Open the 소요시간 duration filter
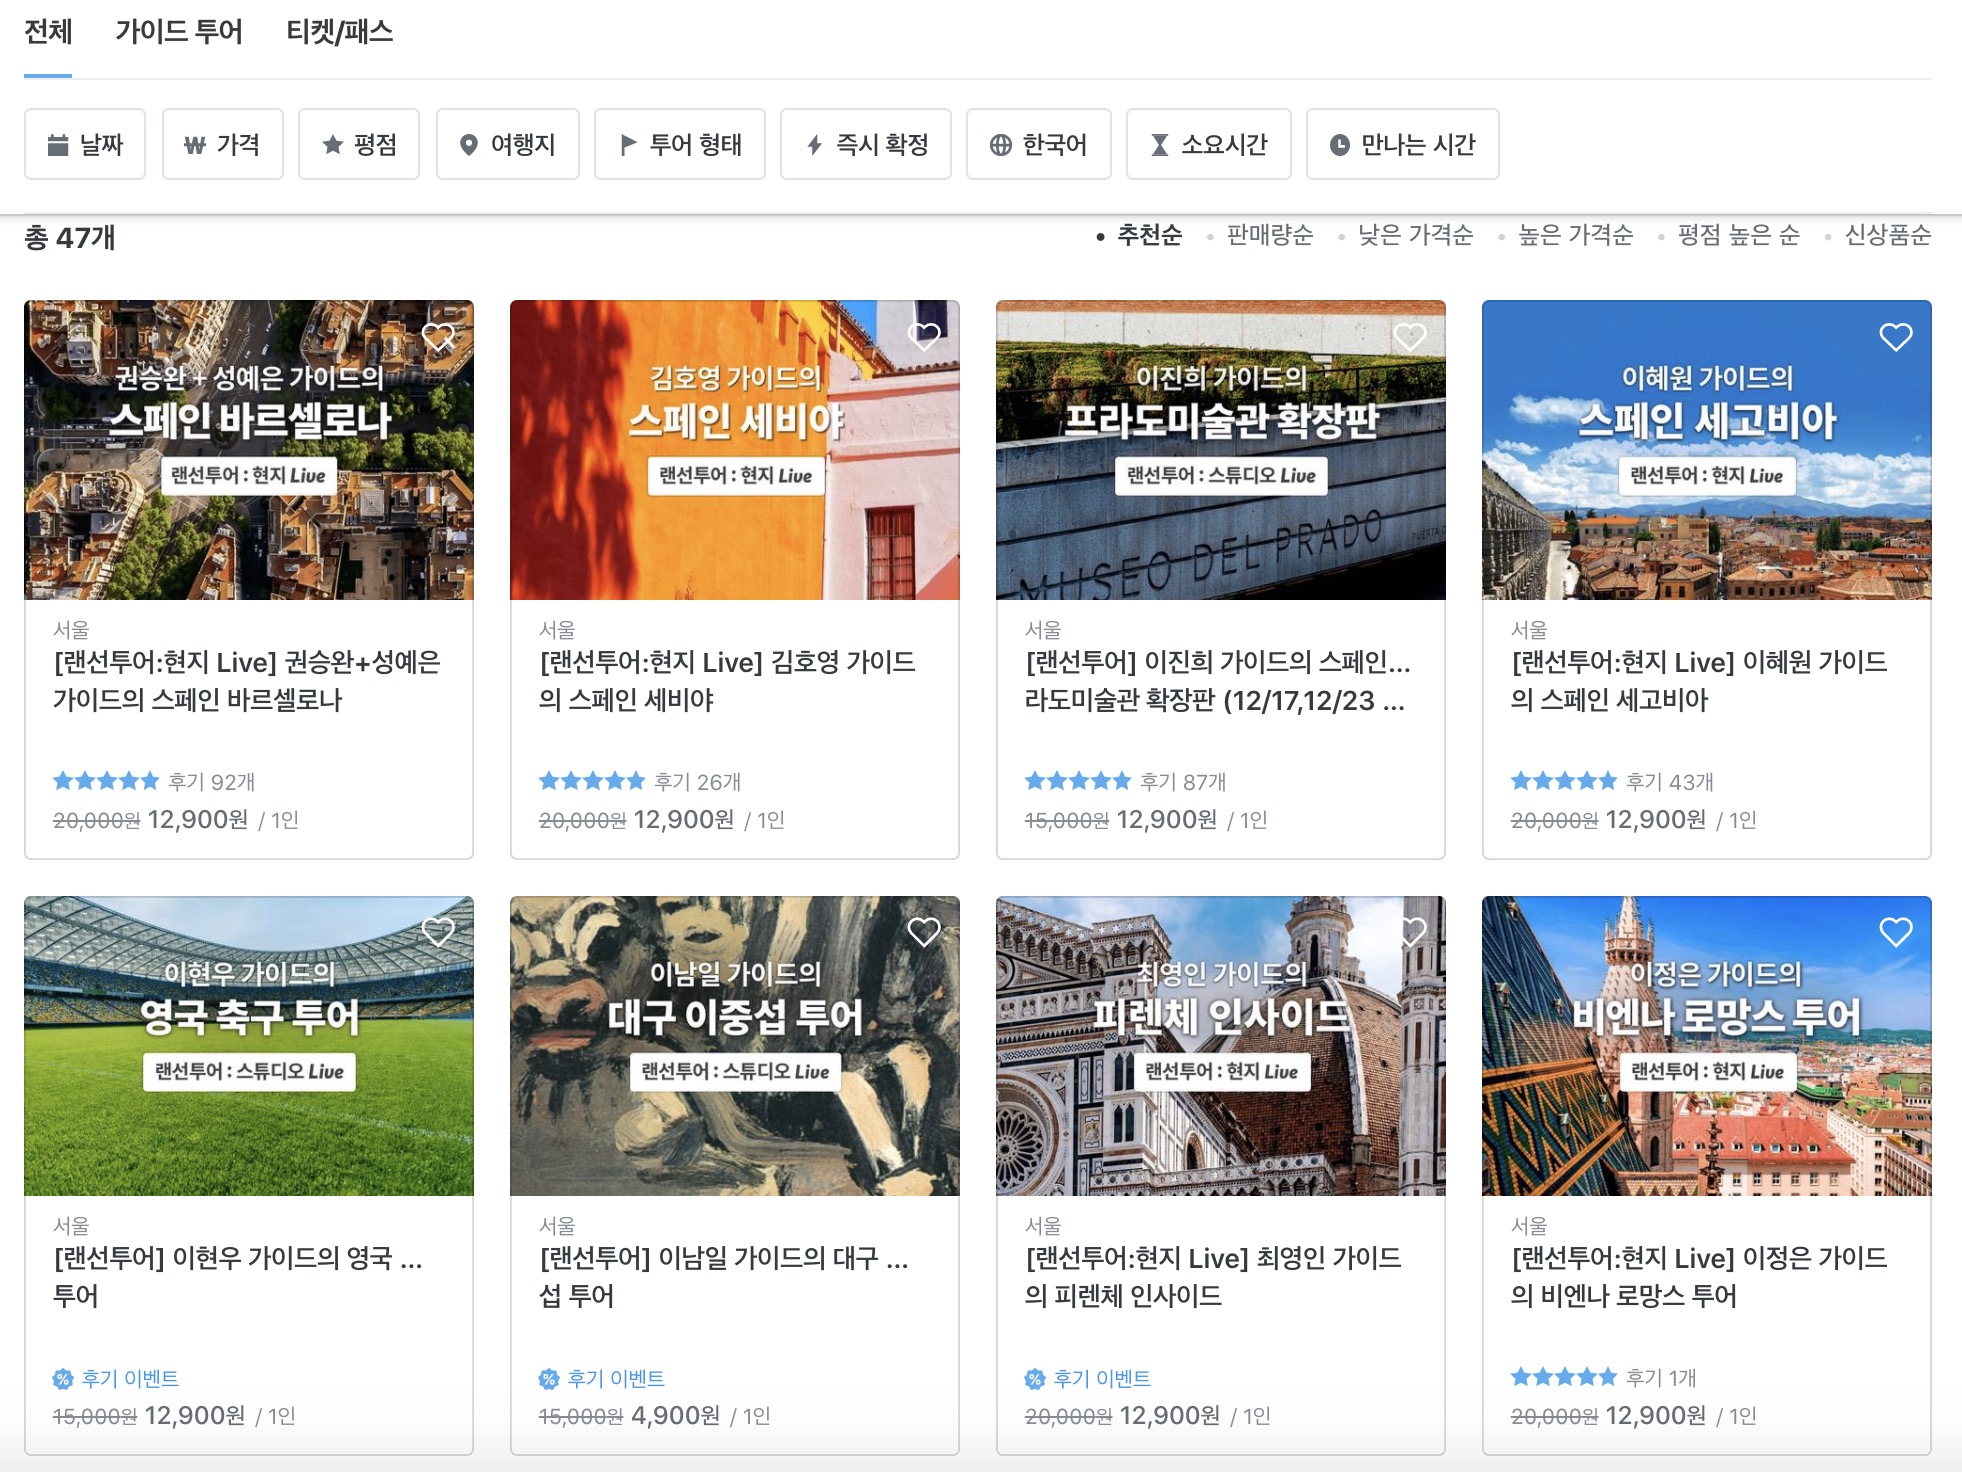Image resolution: width=1962 pixels, height=1472 pixels. (1208, 145)
